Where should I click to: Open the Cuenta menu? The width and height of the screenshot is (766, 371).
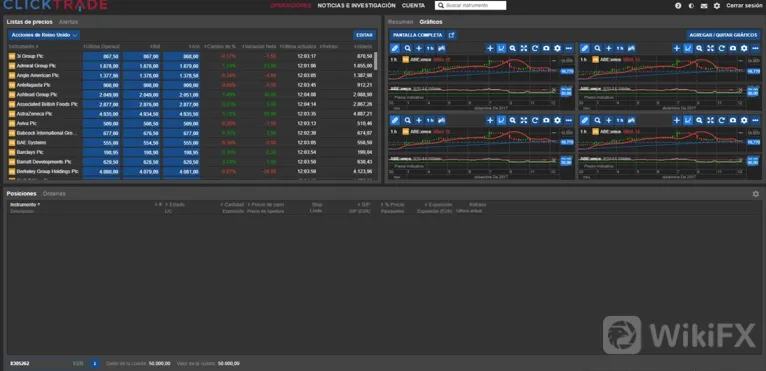[x=413, y=6]
